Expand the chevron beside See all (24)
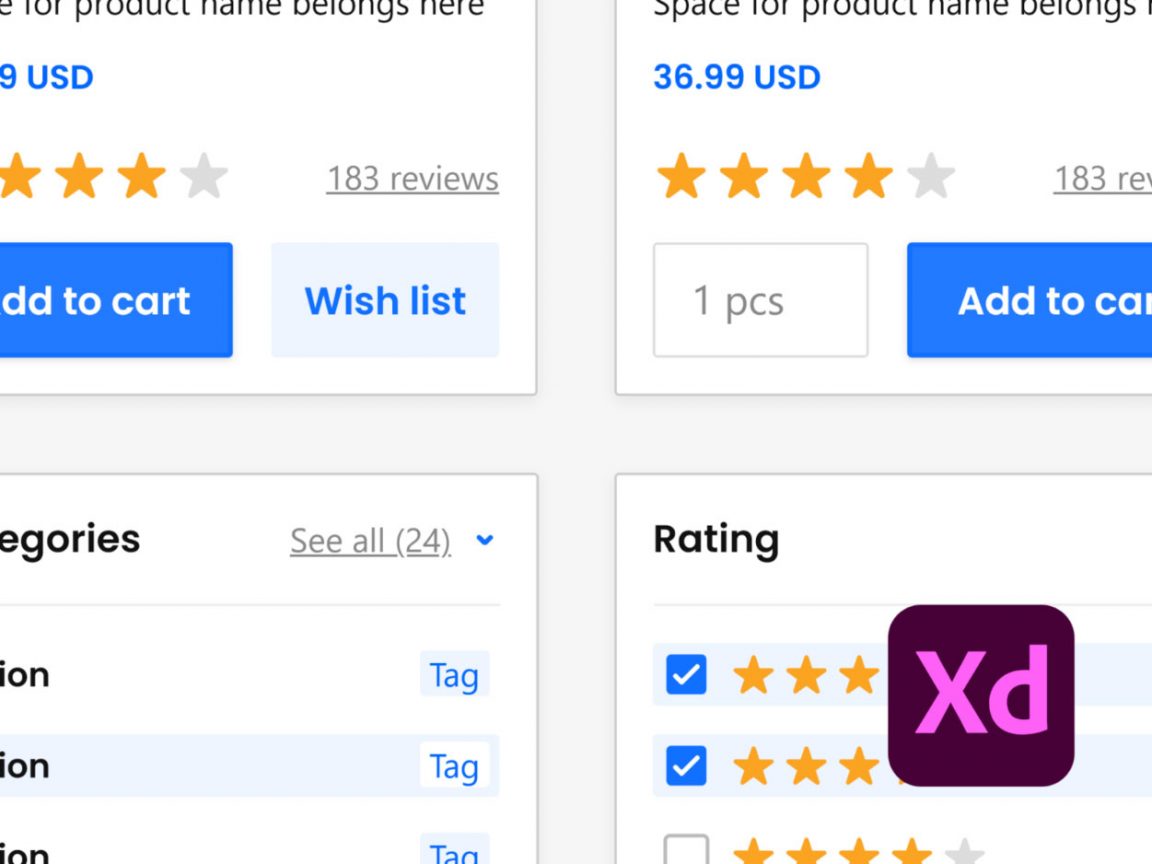 pos(486,541)
